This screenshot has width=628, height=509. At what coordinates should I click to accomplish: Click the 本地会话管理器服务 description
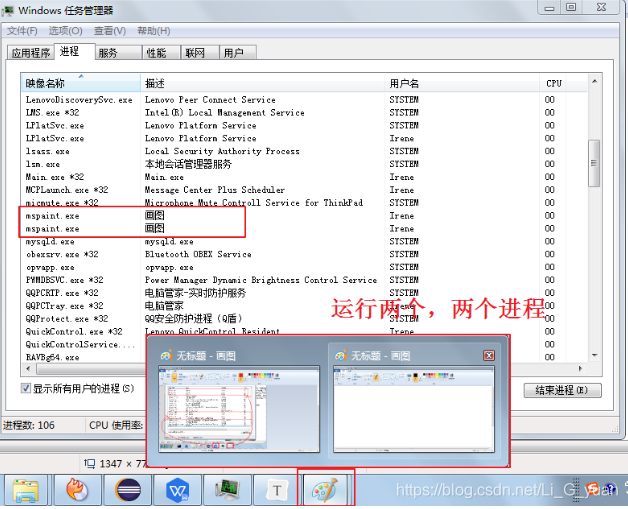188,164
